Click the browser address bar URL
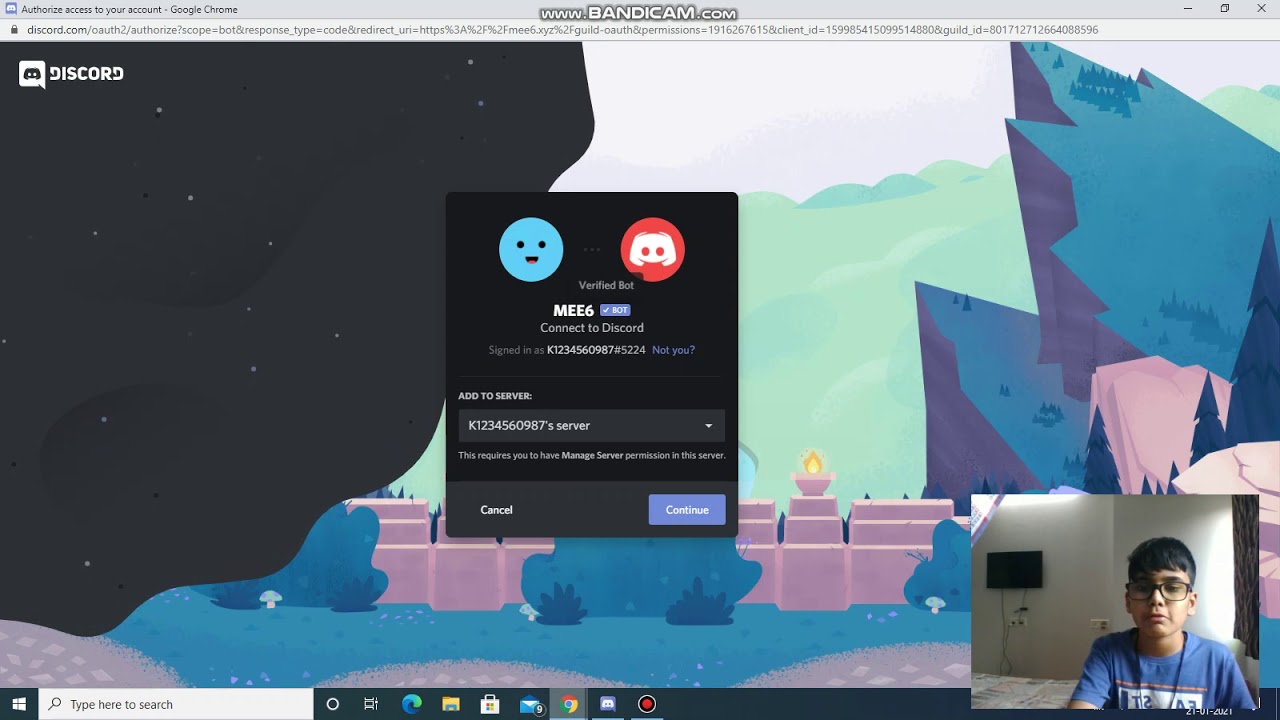The width and height of the screenshot is (1280, 720). point(562,30)
